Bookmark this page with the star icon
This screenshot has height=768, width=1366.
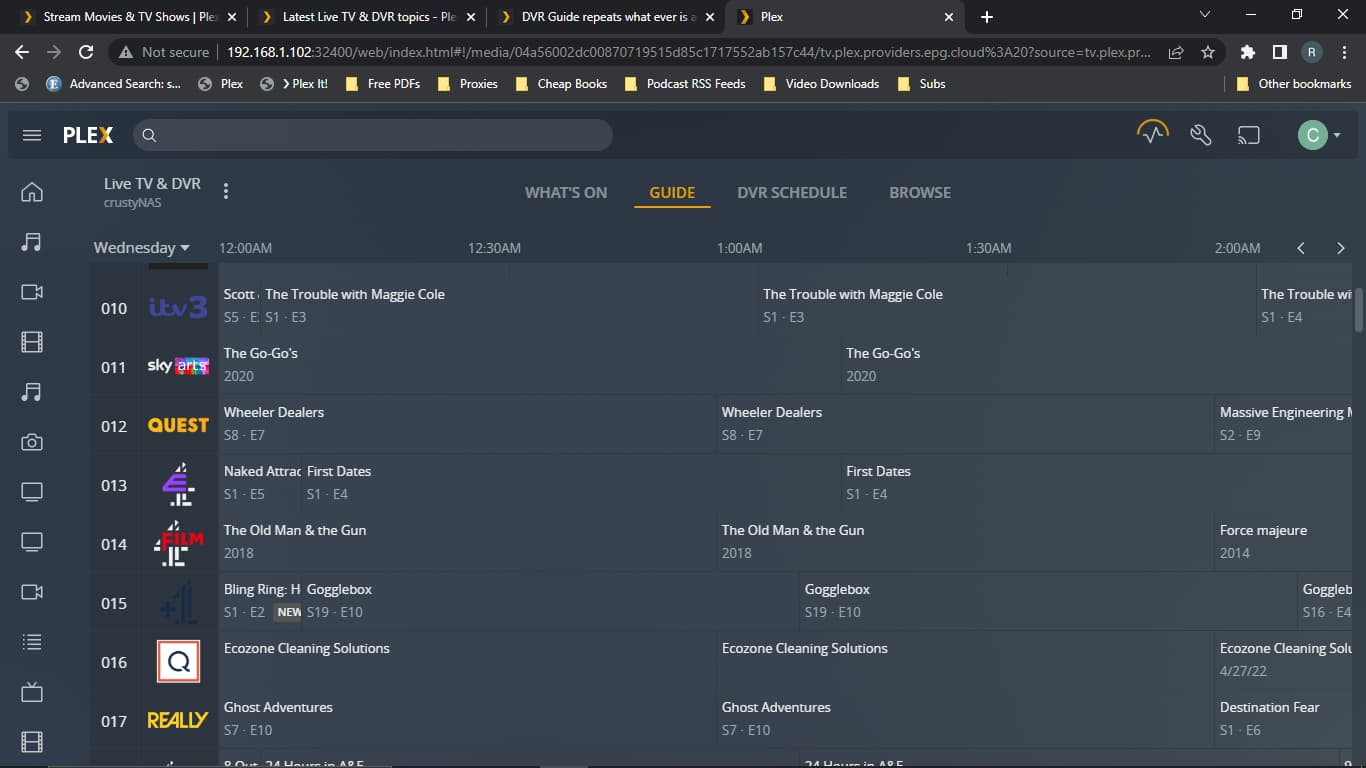pos(1208,52)
